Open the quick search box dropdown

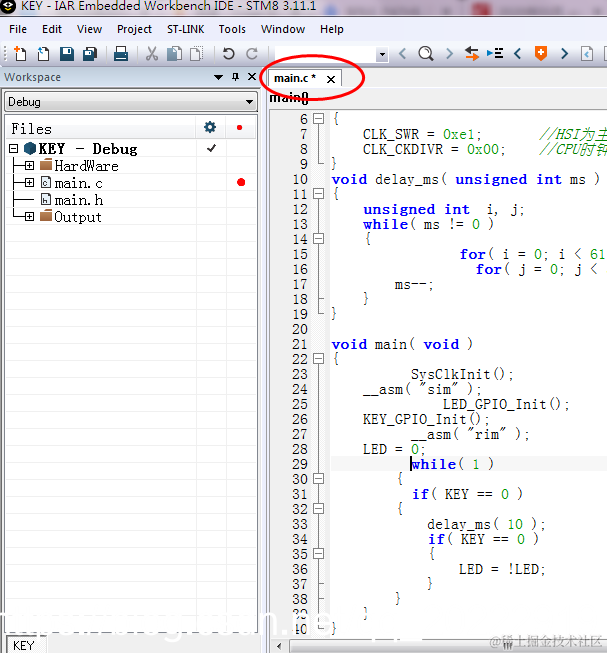click(x=382, y=54)
